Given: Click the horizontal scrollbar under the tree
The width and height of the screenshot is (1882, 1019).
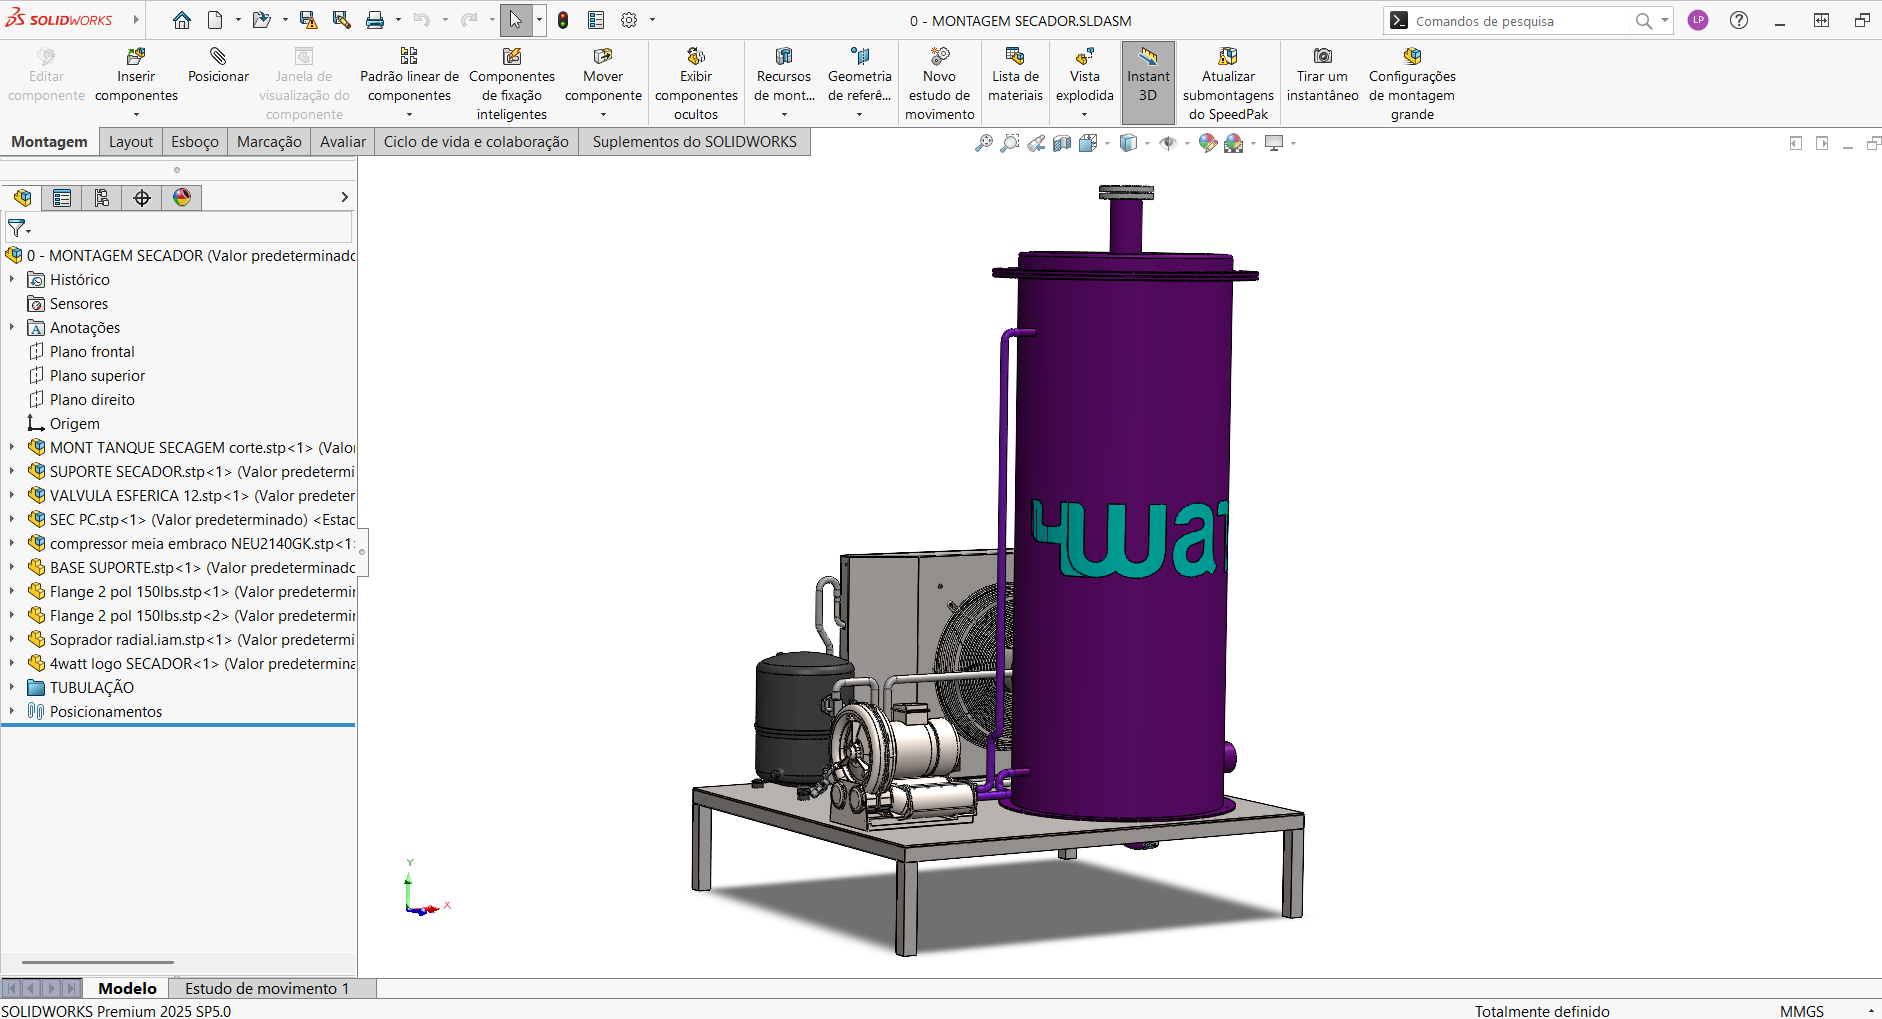Looking at the screenshot, I should 98,962.
